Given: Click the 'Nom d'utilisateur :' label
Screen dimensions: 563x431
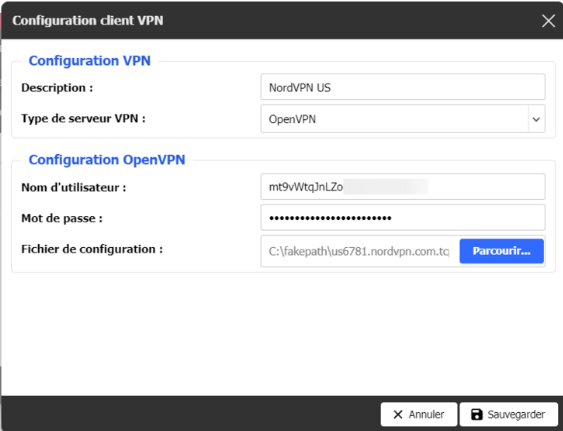Looking at the screenshot, I should pos(74,187).
